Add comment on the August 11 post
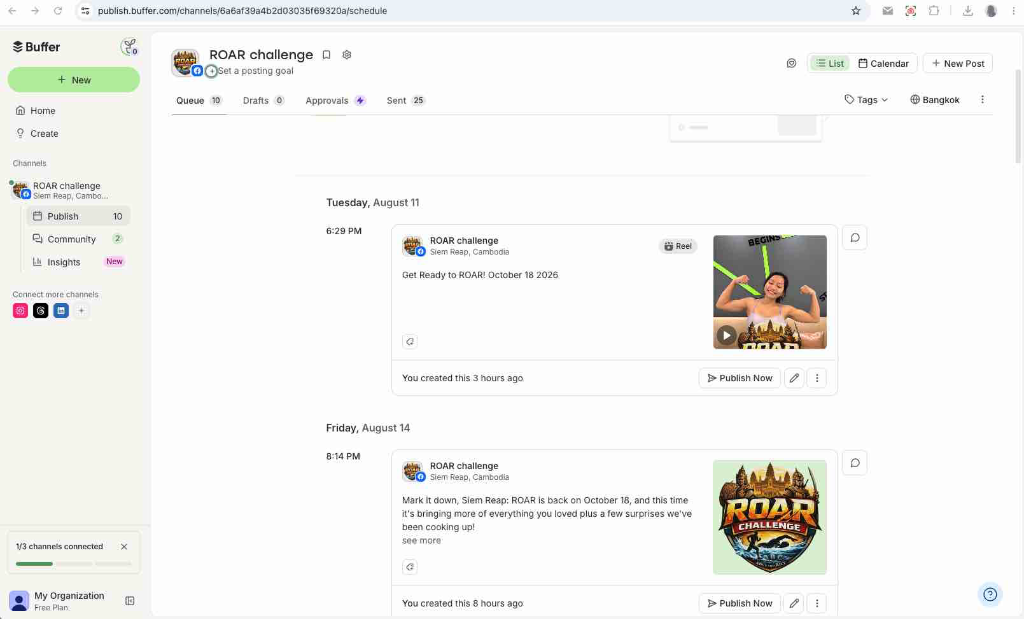Viewport: 1024px width, 619px height. coord(855,238)
